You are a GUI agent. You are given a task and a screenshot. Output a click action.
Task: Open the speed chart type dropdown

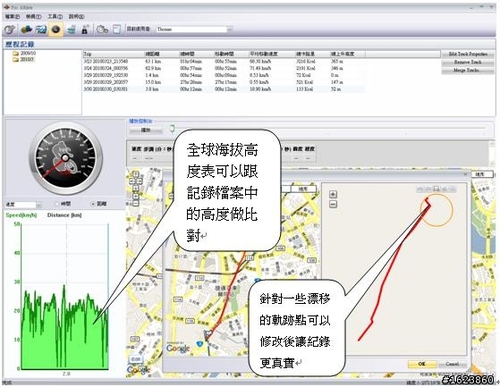pyautogui.click(x=23, y=204)
